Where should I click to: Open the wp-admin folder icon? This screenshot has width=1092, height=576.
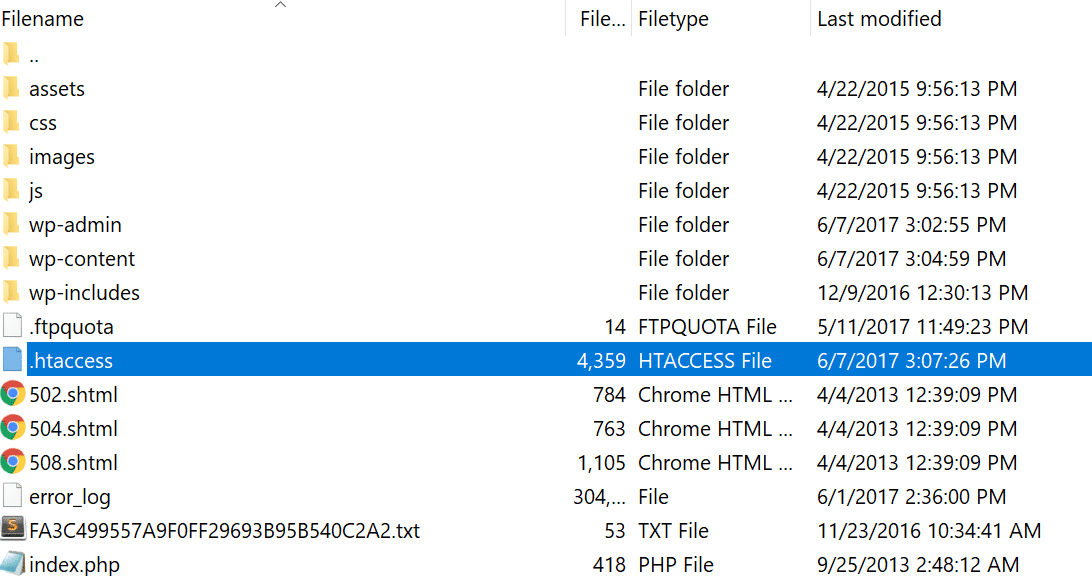tap(14, 224)
